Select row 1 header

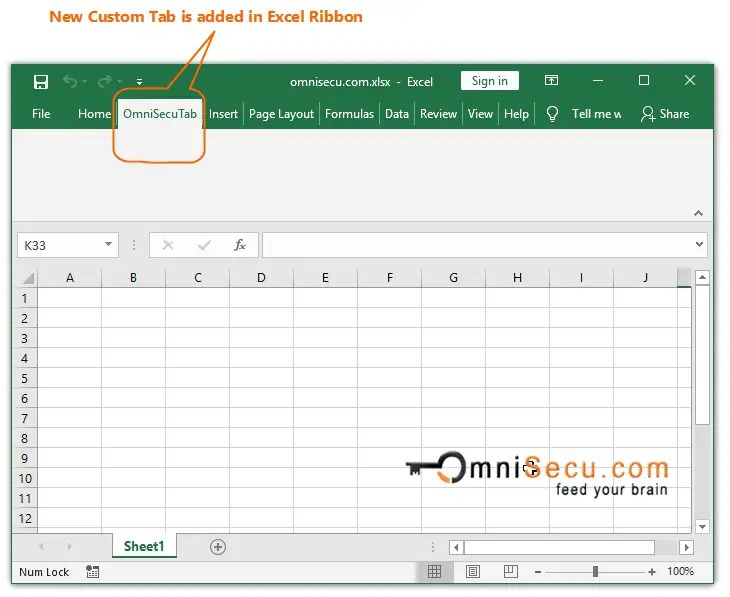(x=25, y=298)
